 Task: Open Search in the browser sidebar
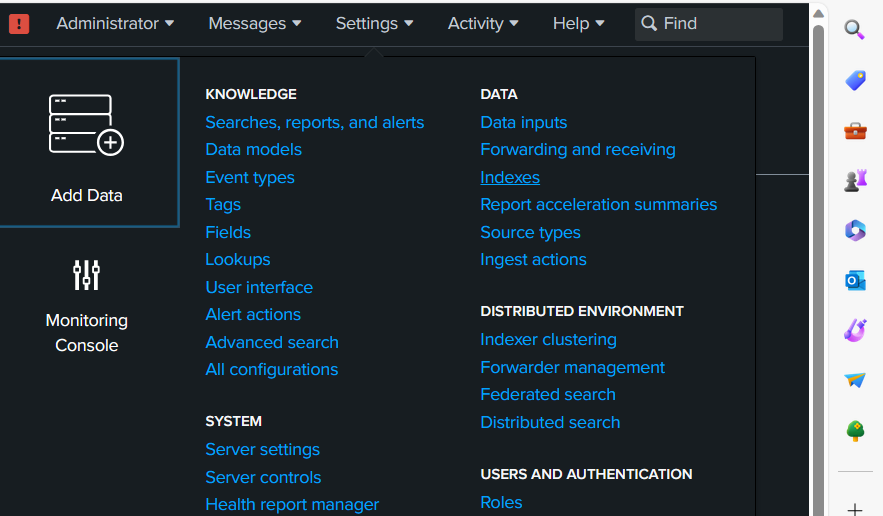point(855,30)
